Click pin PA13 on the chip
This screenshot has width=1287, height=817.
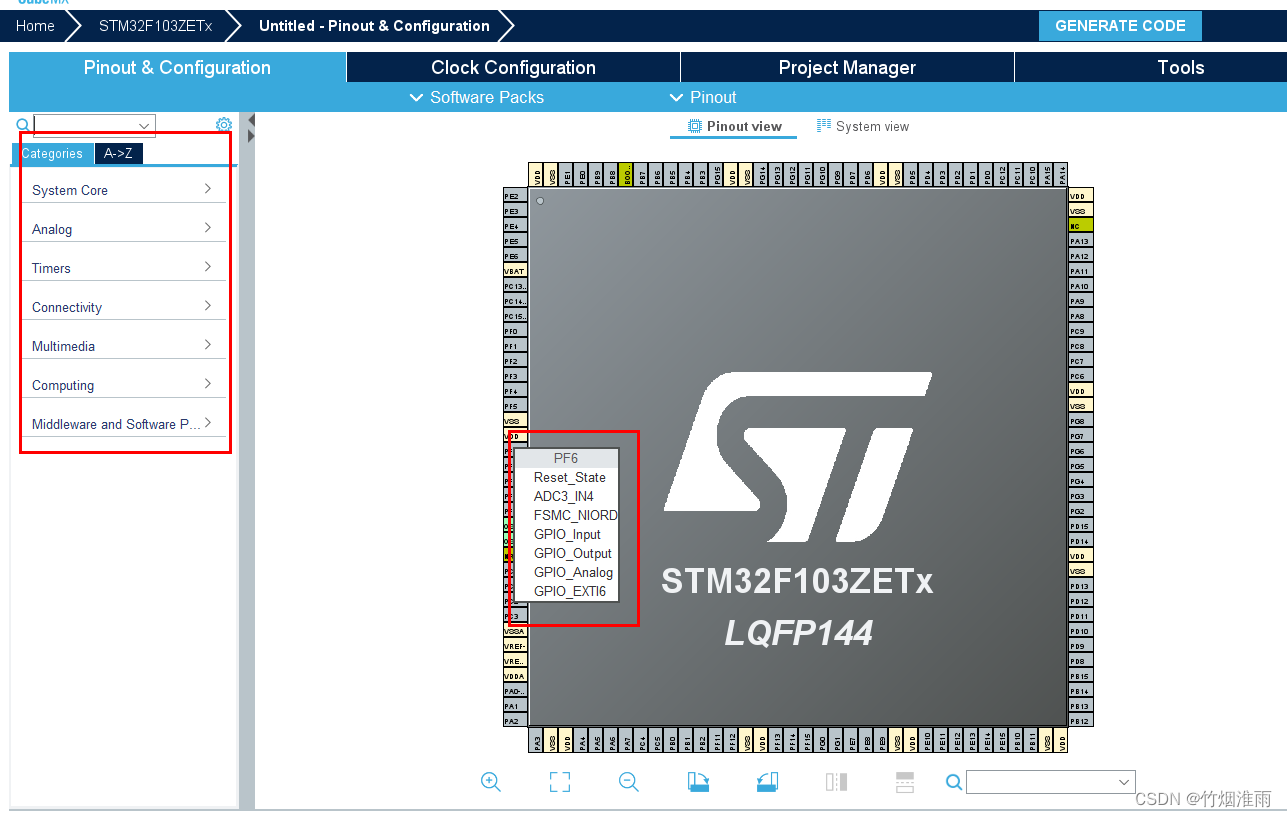tap(1081, 241)
